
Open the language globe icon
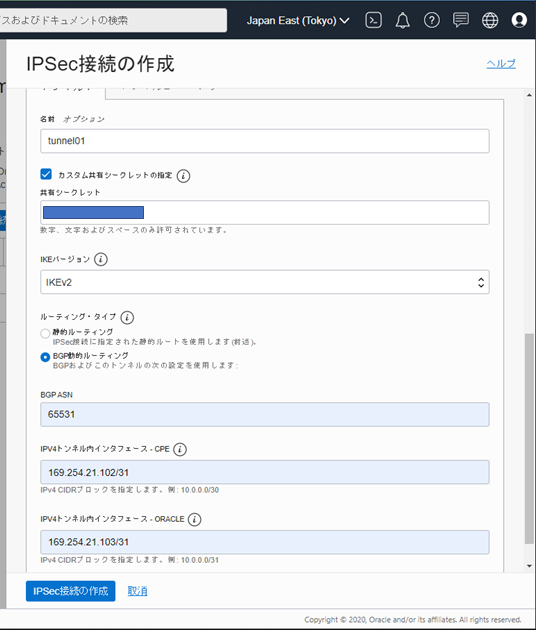pos(490,20)
